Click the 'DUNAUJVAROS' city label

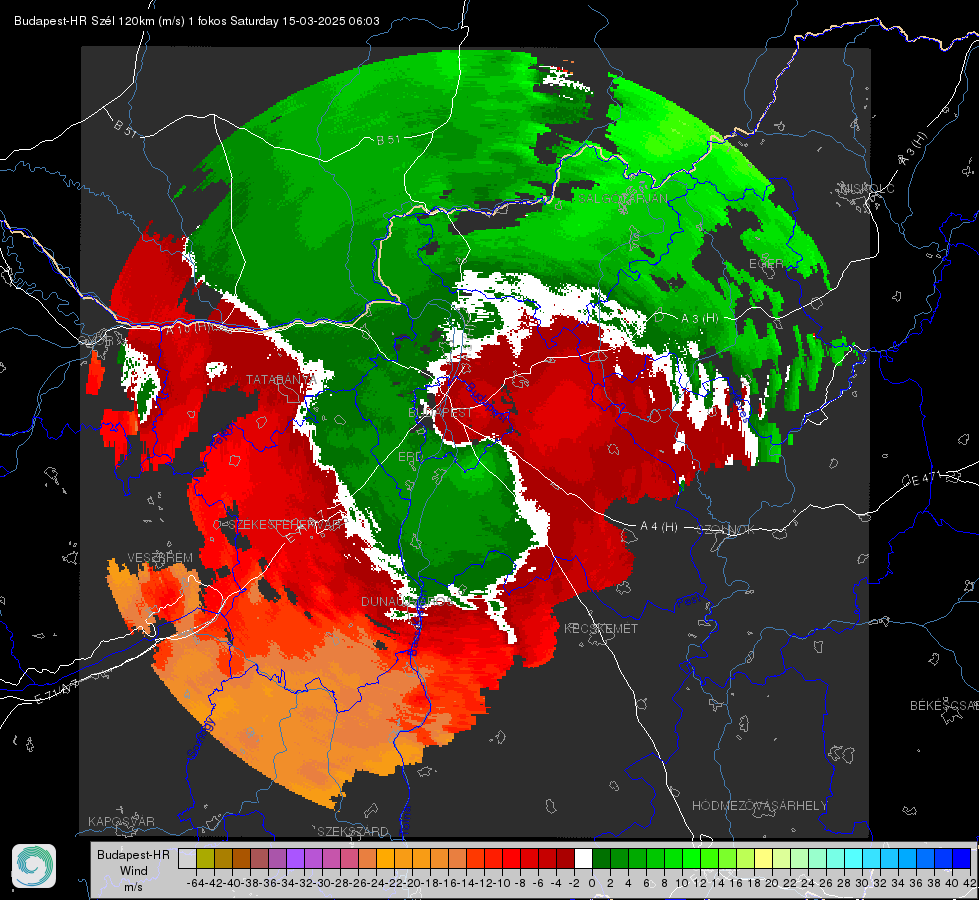point(407,601)
